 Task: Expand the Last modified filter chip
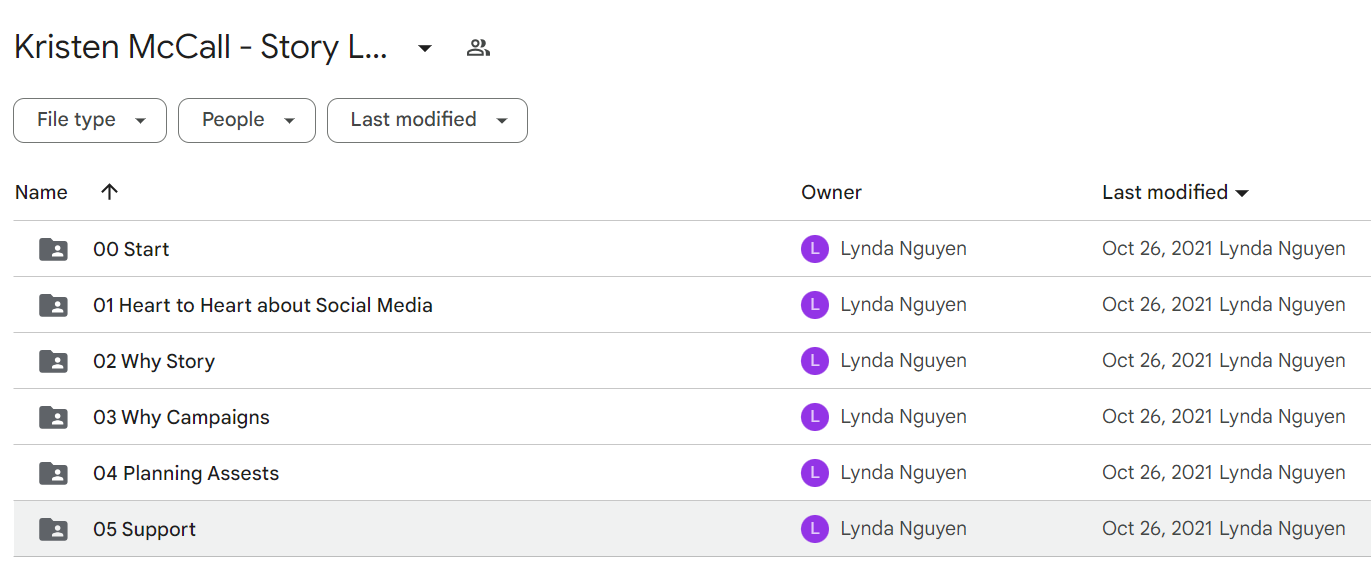pos(427,120)
